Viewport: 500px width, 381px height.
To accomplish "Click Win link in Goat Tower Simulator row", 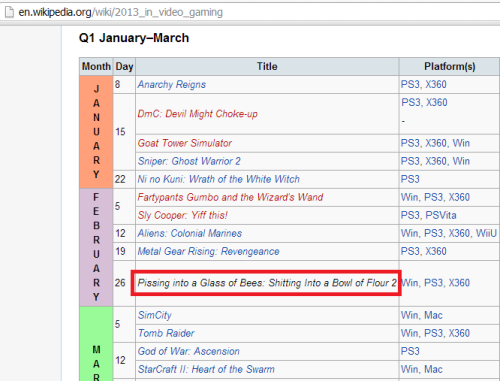I will [x=461, y=143].
